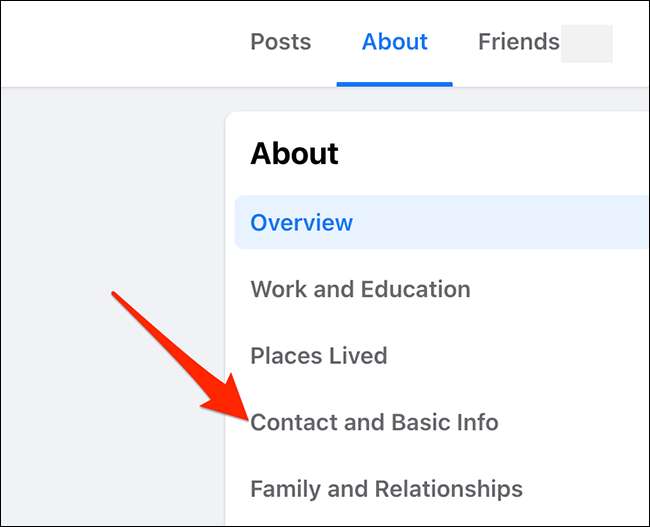This screenshot has width=650, height=527.
Task: Choose the Work and Education entry
Action: coord(360,289)
